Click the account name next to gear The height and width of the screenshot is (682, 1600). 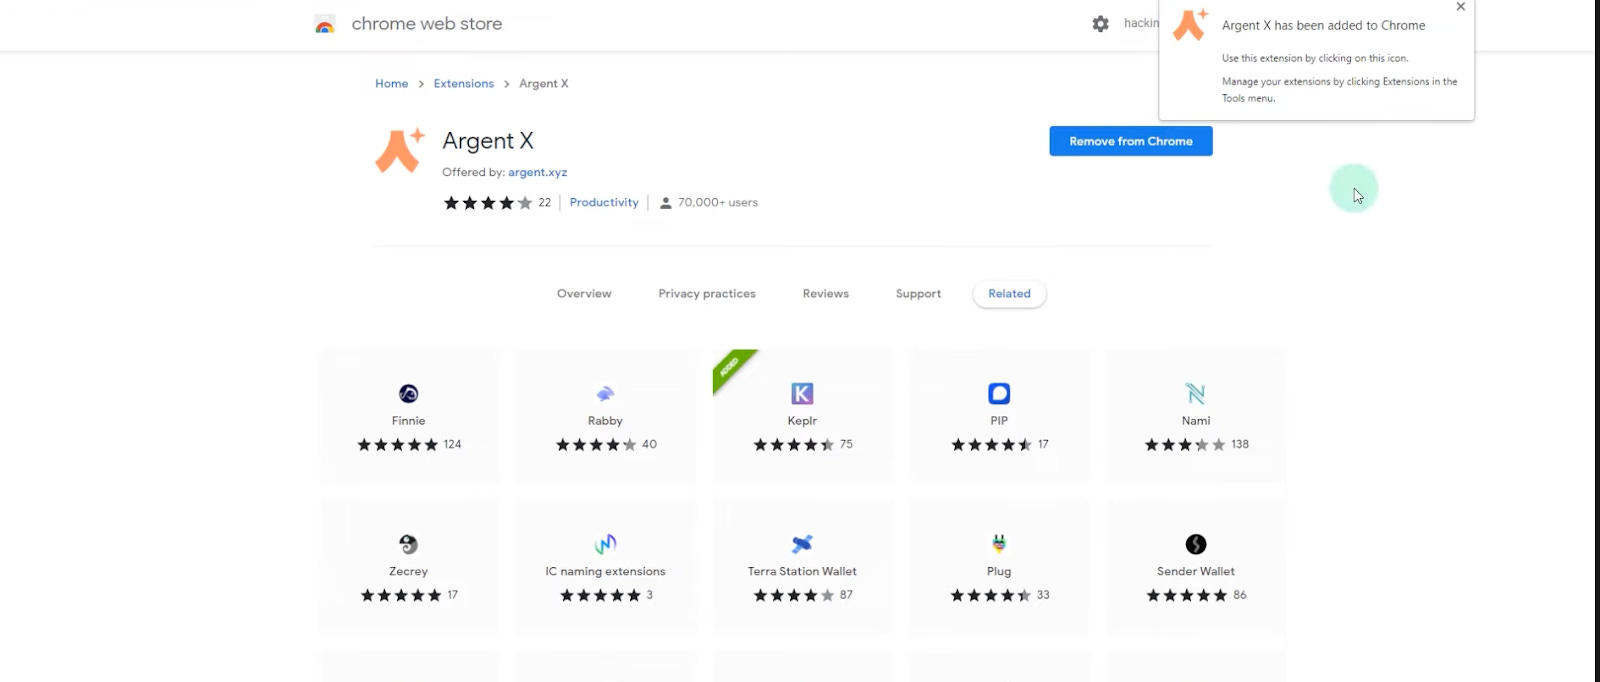pyautogui.click(x=1141, y=23)
